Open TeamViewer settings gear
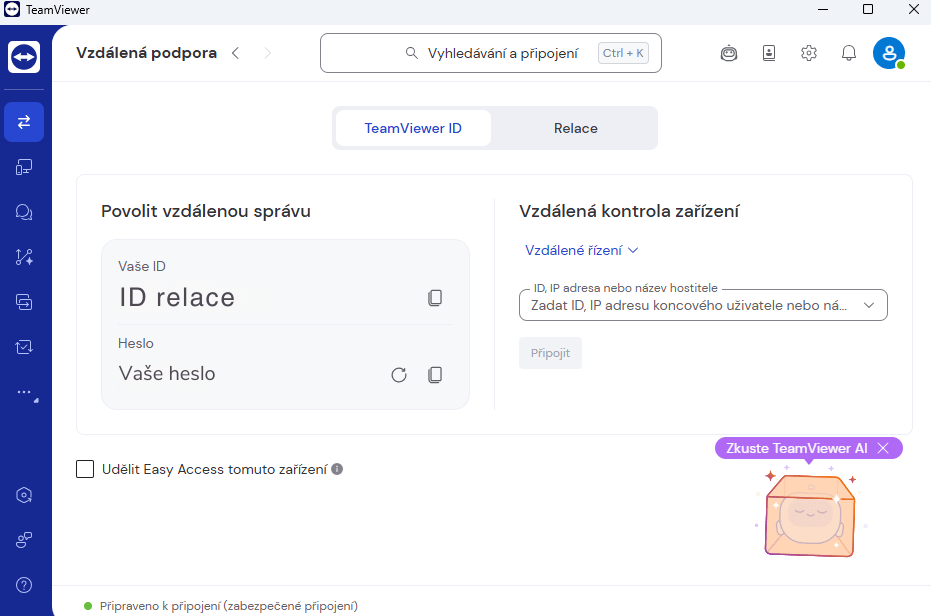Image resolution: width=931 pixels, height=616 pixels. coord(808,53)
